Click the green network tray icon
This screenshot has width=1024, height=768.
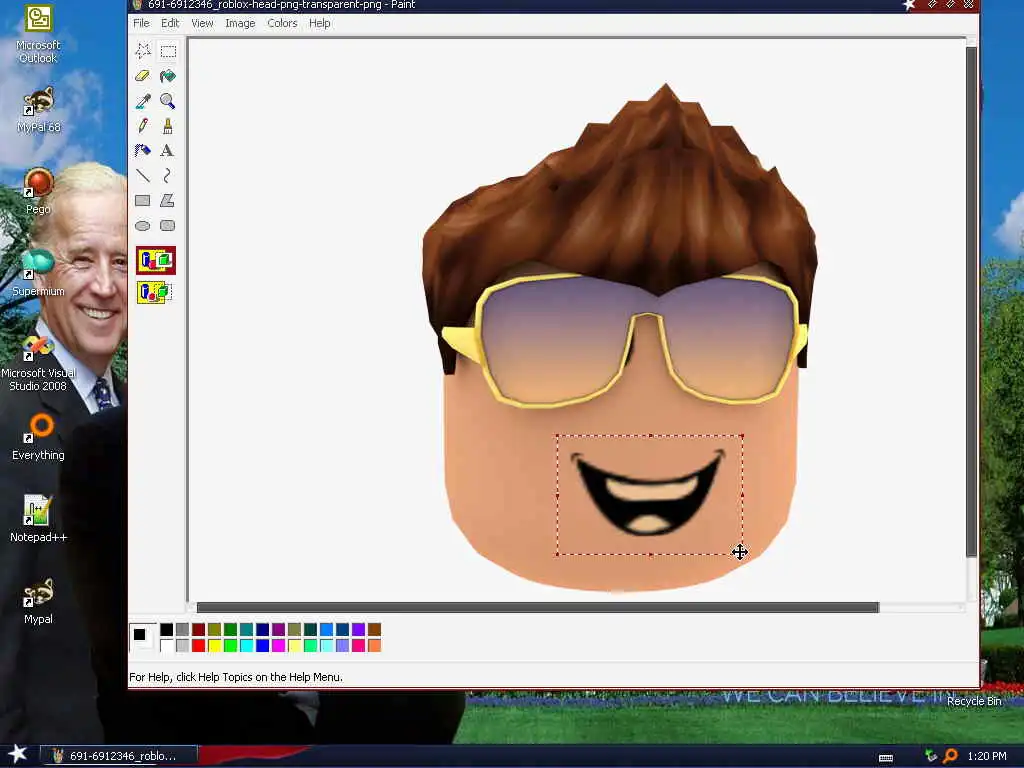pos(931,756)
